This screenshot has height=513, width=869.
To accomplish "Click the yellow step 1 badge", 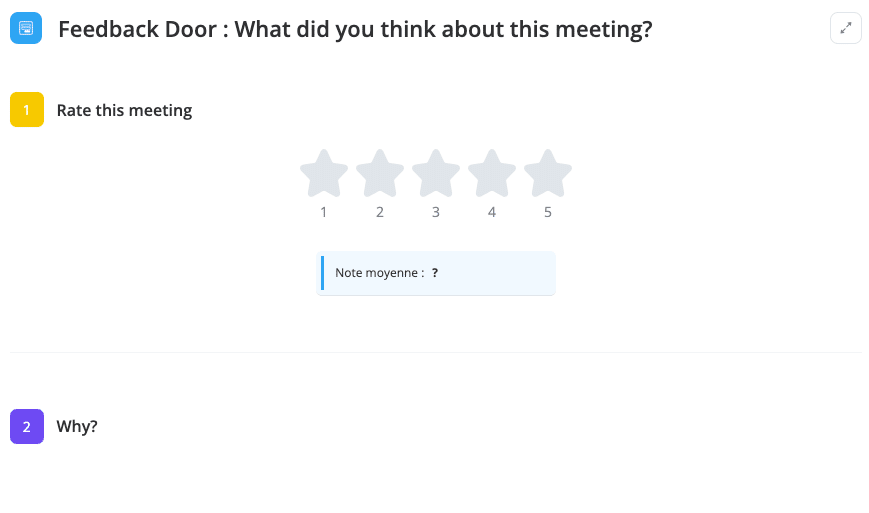I will [x=27, y=110].
